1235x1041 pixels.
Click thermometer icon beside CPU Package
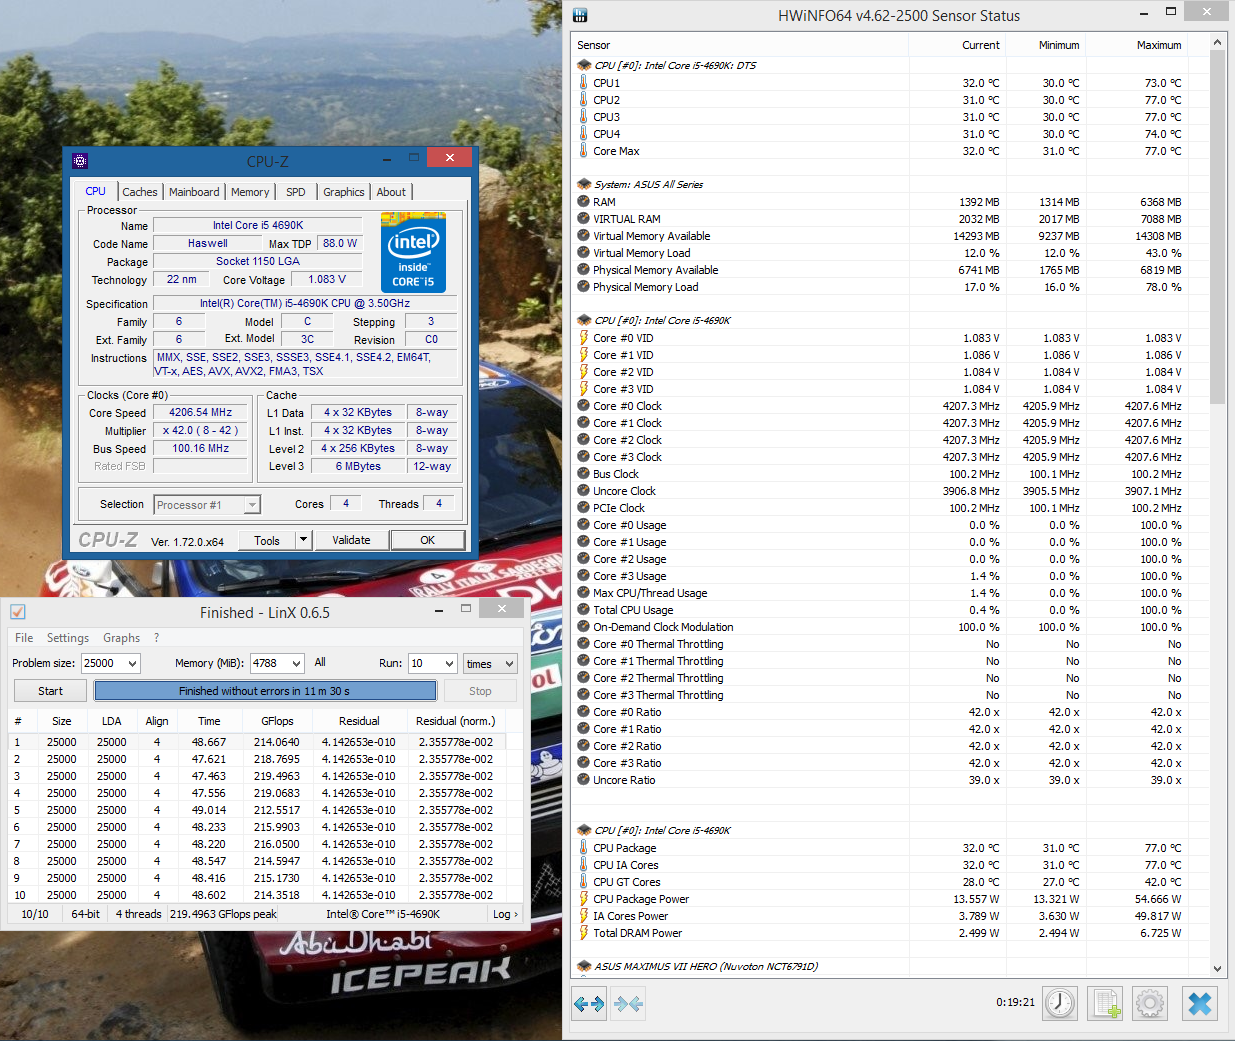(584, 848)
